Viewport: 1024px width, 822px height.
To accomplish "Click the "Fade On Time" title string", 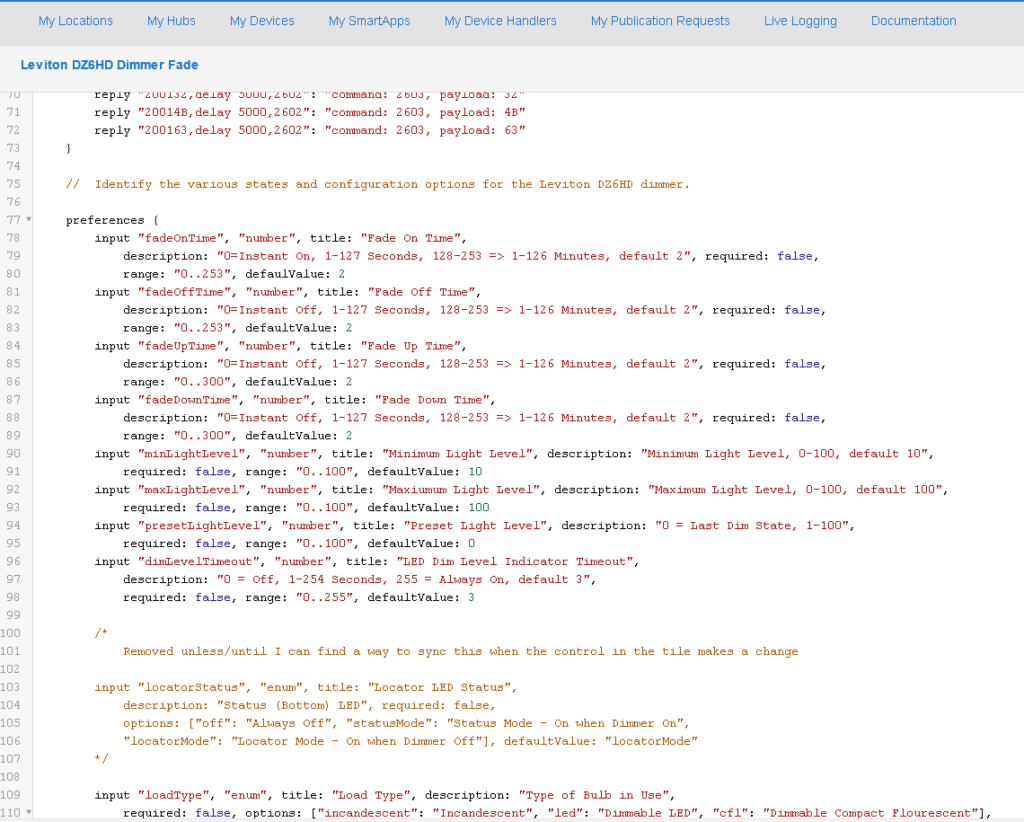I will pyautogui.click(x=410, y=238).
